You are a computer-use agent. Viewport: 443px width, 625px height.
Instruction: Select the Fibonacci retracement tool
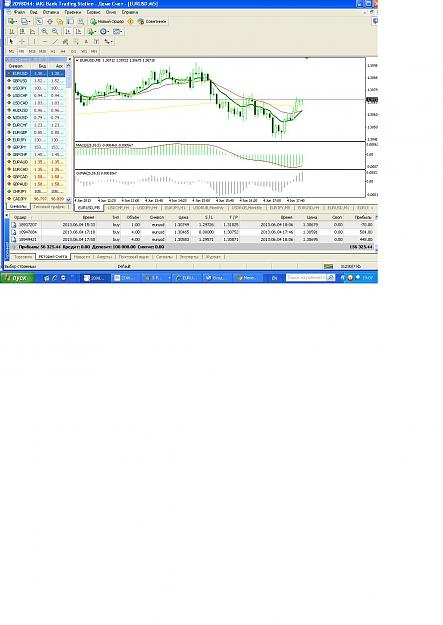click(x=76, y=41)
